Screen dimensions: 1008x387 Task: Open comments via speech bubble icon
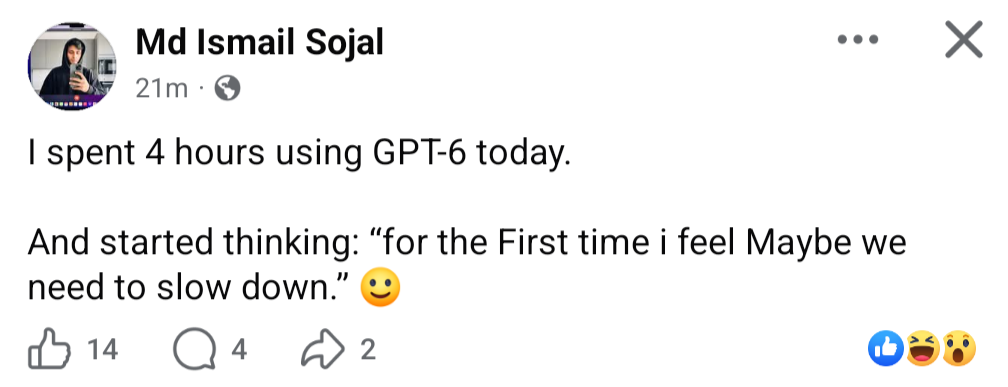click(194, 350)
